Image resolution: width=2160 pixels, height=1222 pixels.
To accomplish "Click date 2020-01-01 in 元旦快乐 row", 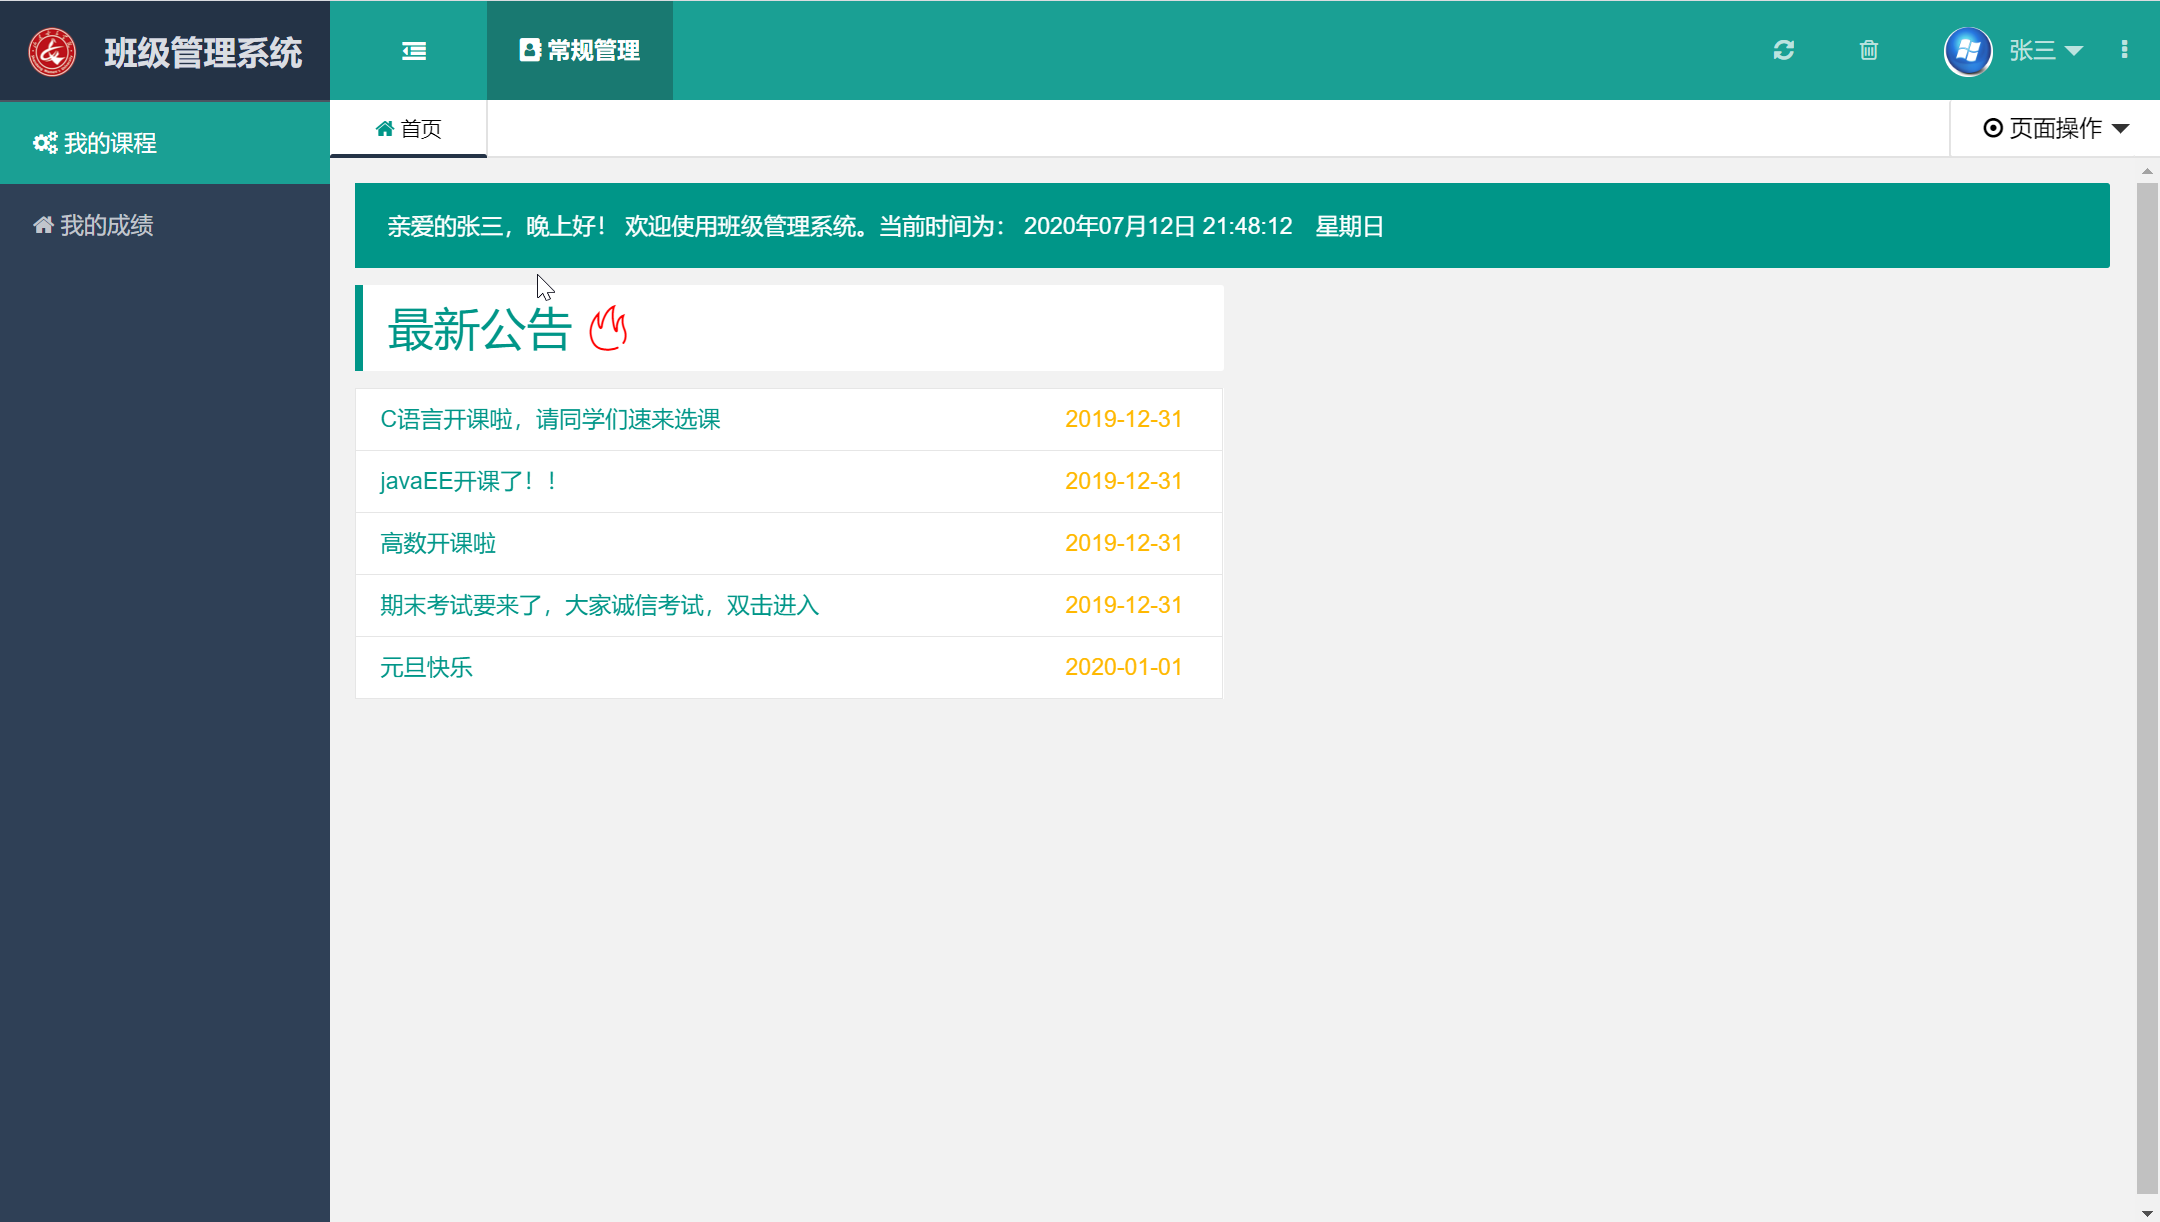I will 1123,667.
